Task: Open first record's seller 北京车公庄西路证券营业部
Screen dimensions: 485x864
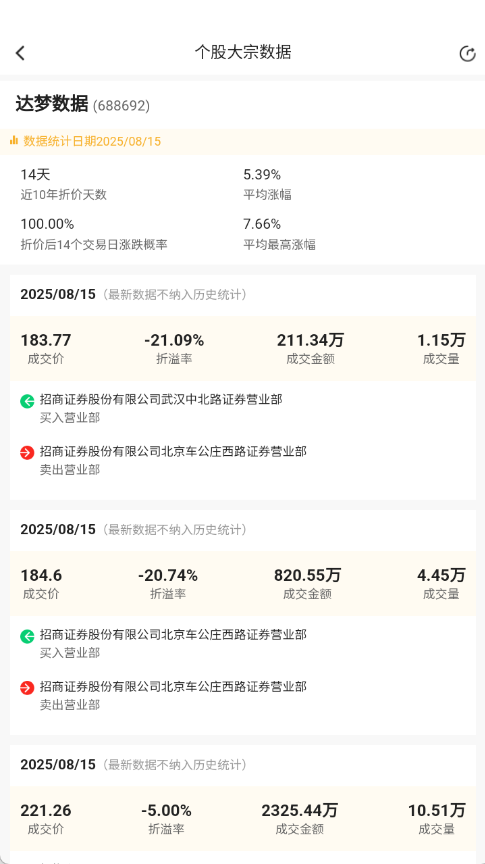Action: (x=173, y=451)
